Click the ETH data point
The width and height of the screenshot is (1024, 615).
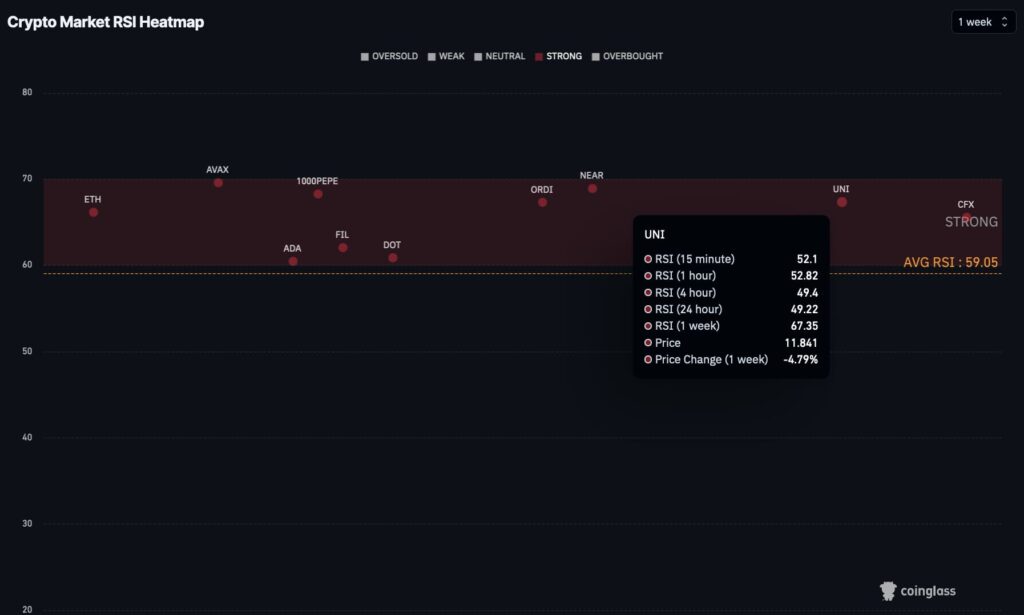[93, 212]
